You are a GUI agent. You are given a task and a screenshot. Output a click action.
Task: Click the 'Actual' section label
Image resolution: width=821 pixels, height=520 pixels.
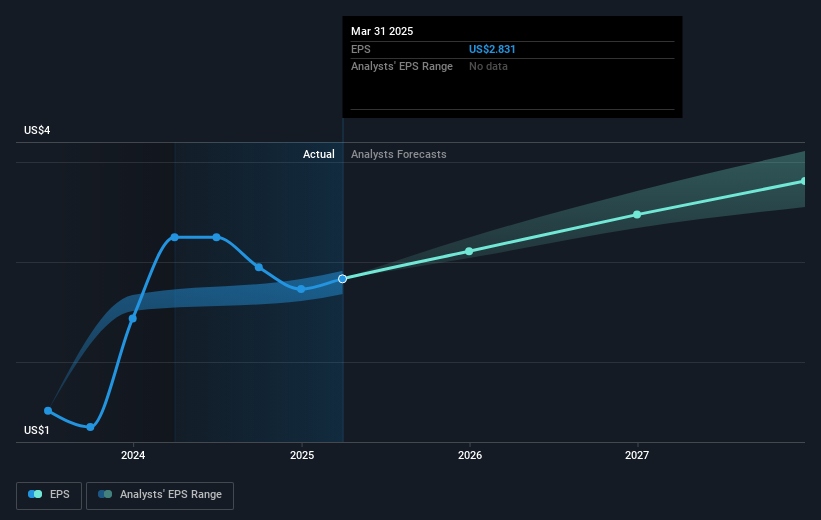click(x=318, y=154)
